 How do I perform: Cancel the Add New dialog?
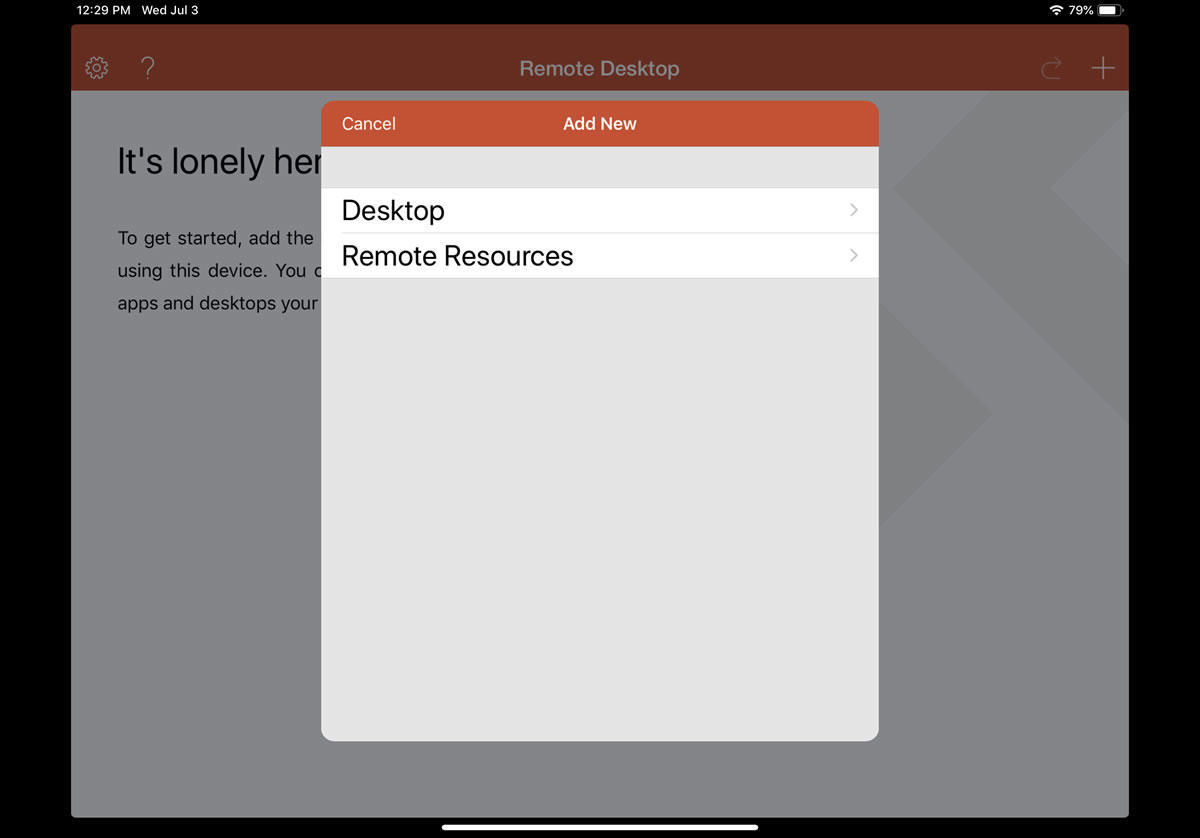368,123
